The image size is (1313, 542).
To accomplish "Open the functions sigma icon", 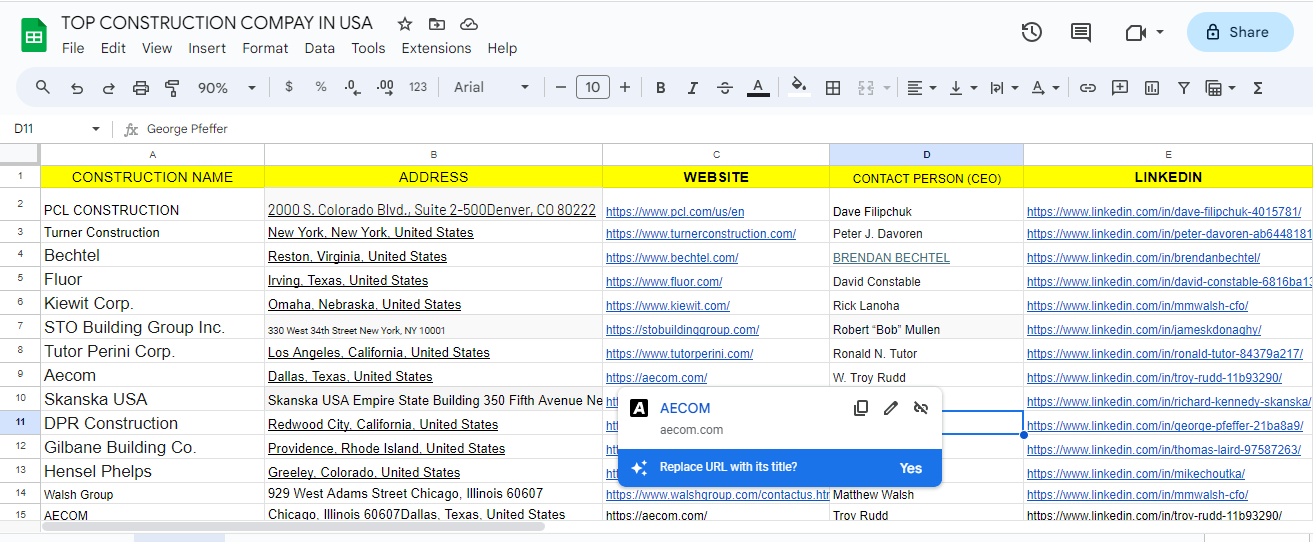I will pyautogui.click(x=1258, y=88).
